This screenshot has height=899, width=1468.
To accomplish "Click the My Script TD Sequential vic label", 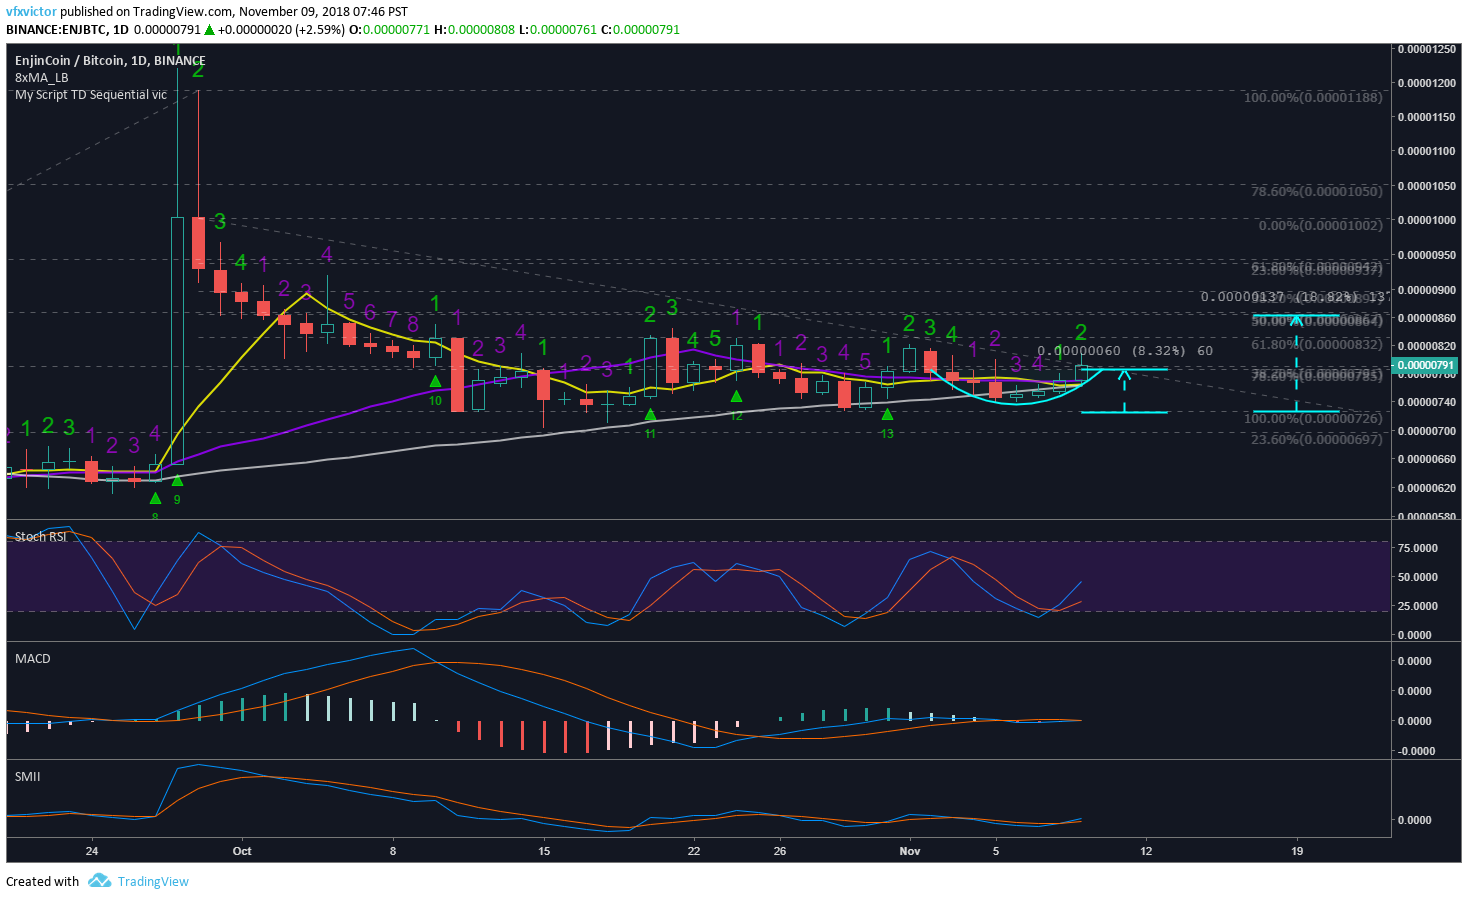I will (x=91, y=94).
